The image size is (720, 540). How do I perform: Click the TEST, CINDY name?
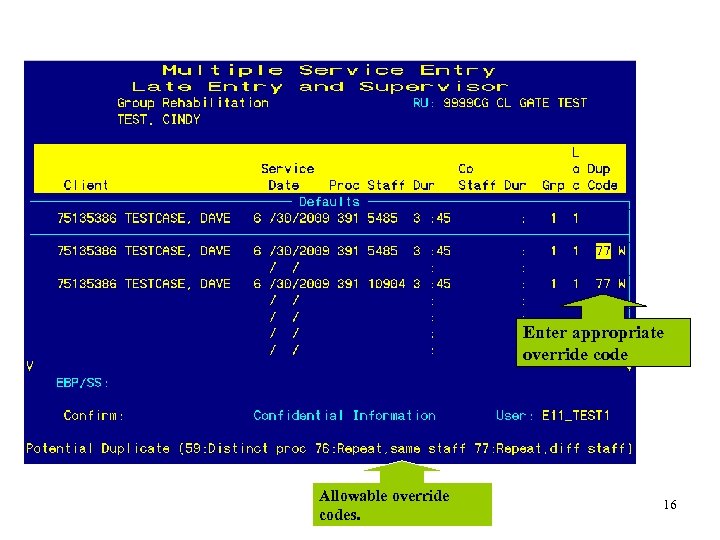[159, 119]
